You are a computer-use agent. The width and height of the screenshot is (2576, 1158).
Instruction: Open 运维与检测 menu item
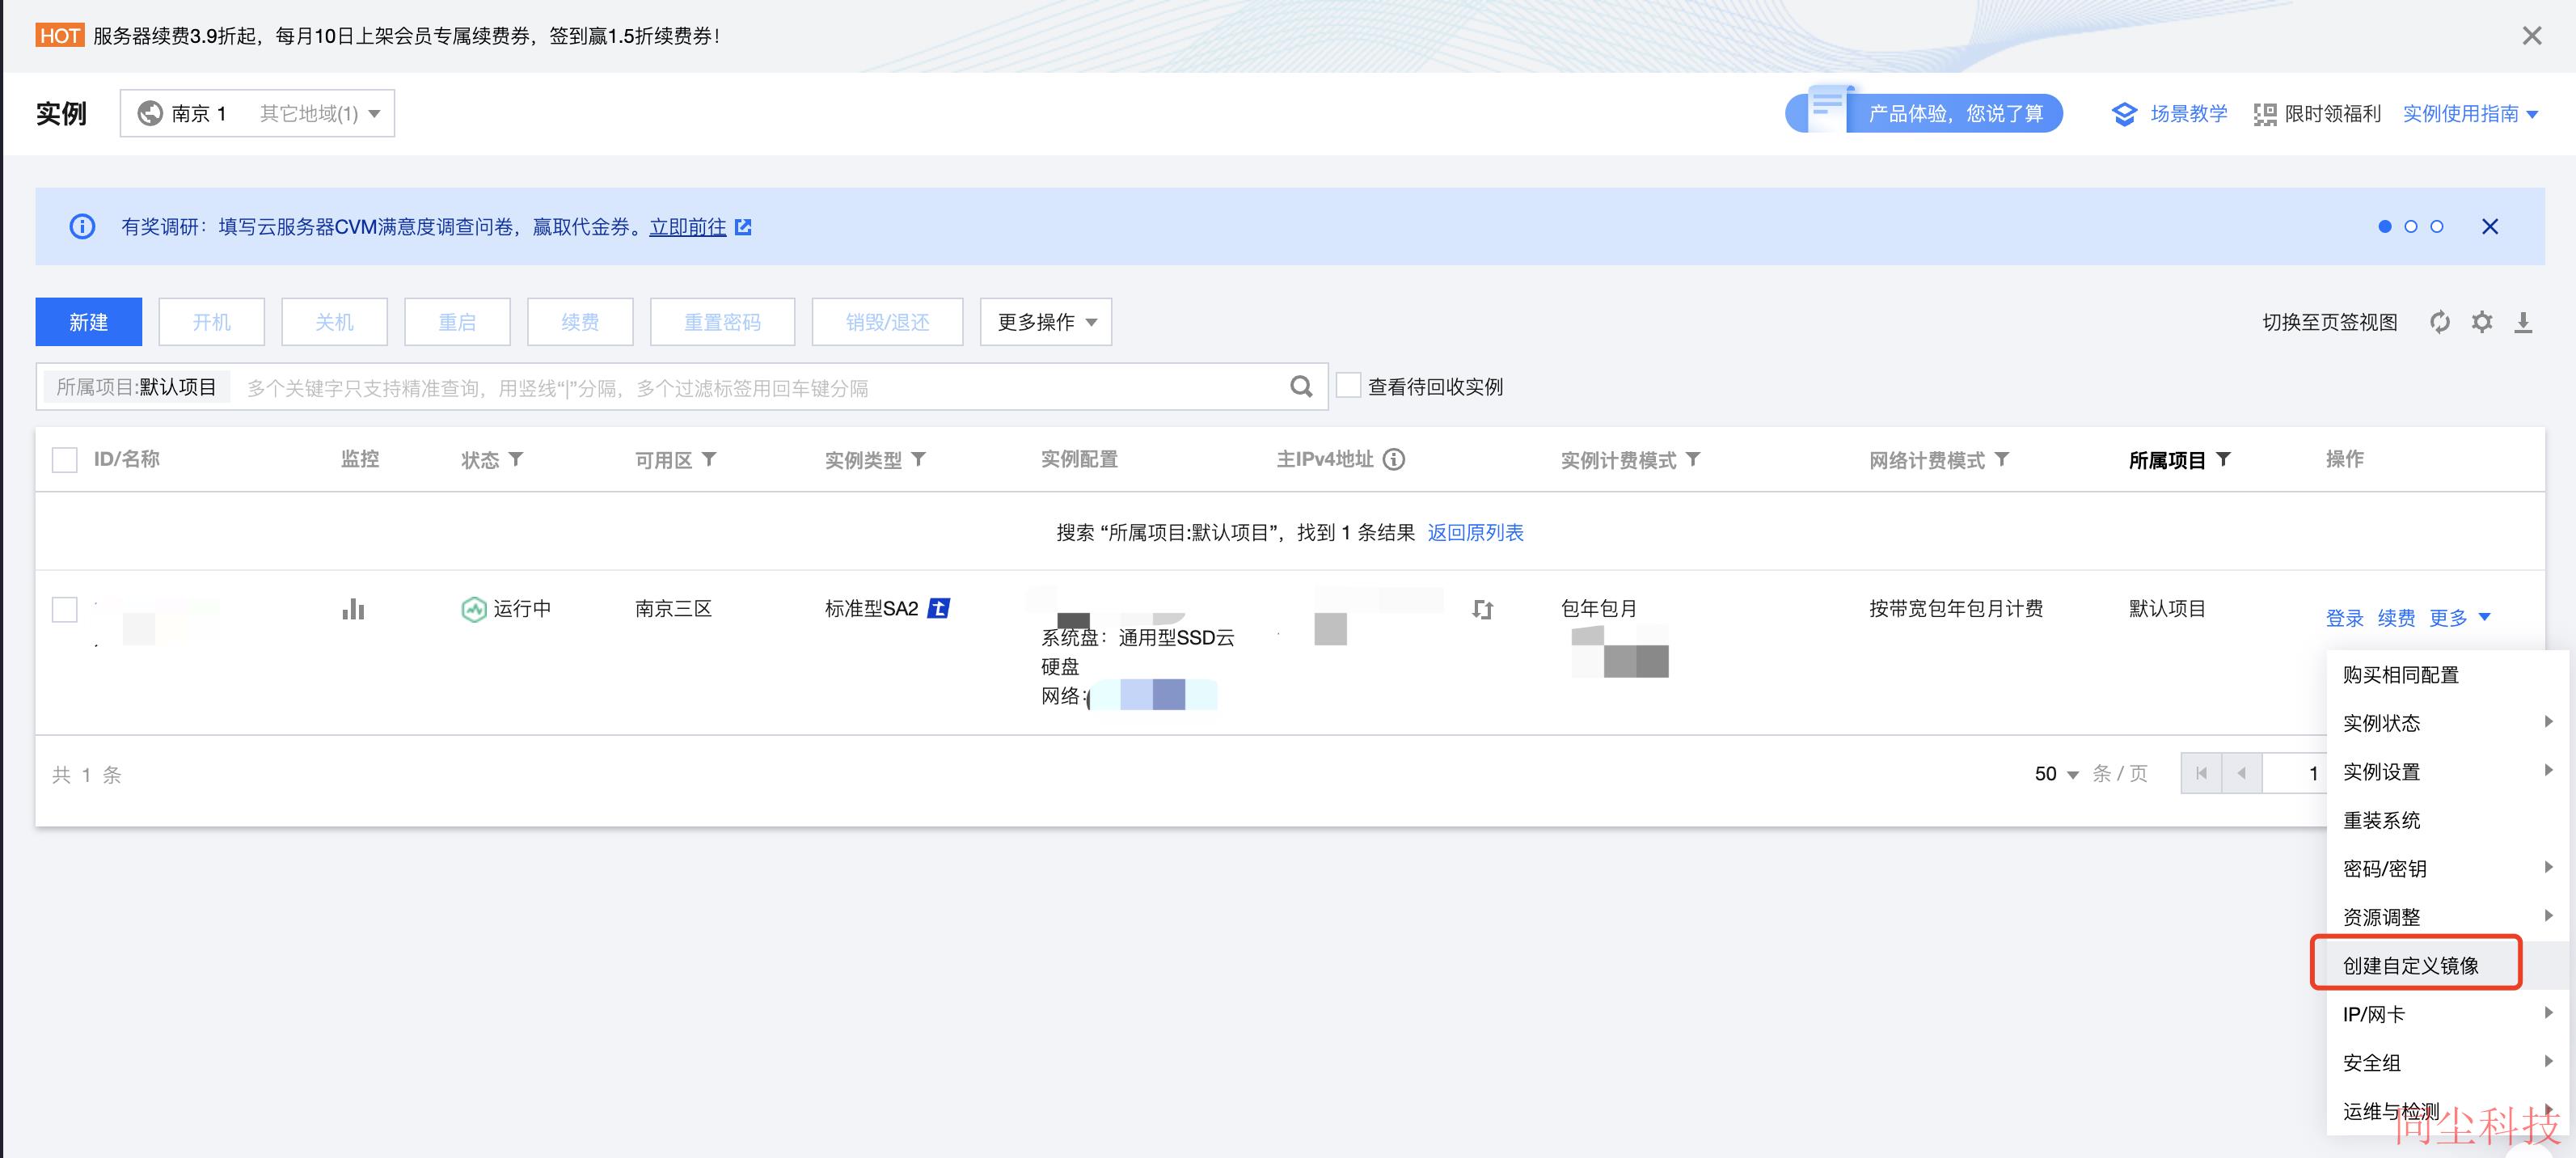point(2448,1111)
